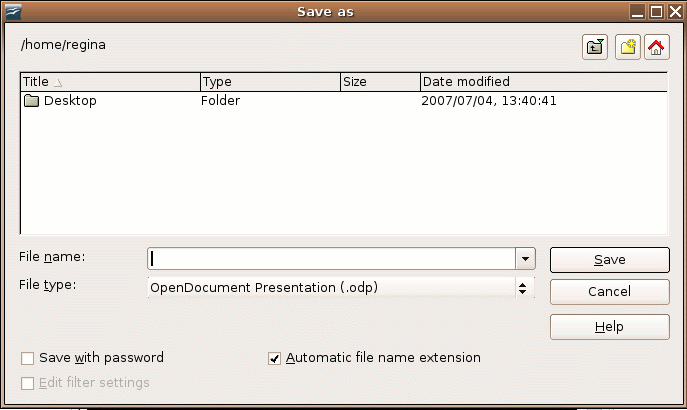Close the Save as dialog window
The image size is (687, 410).
pyautogui.click(x=675, y=11)
